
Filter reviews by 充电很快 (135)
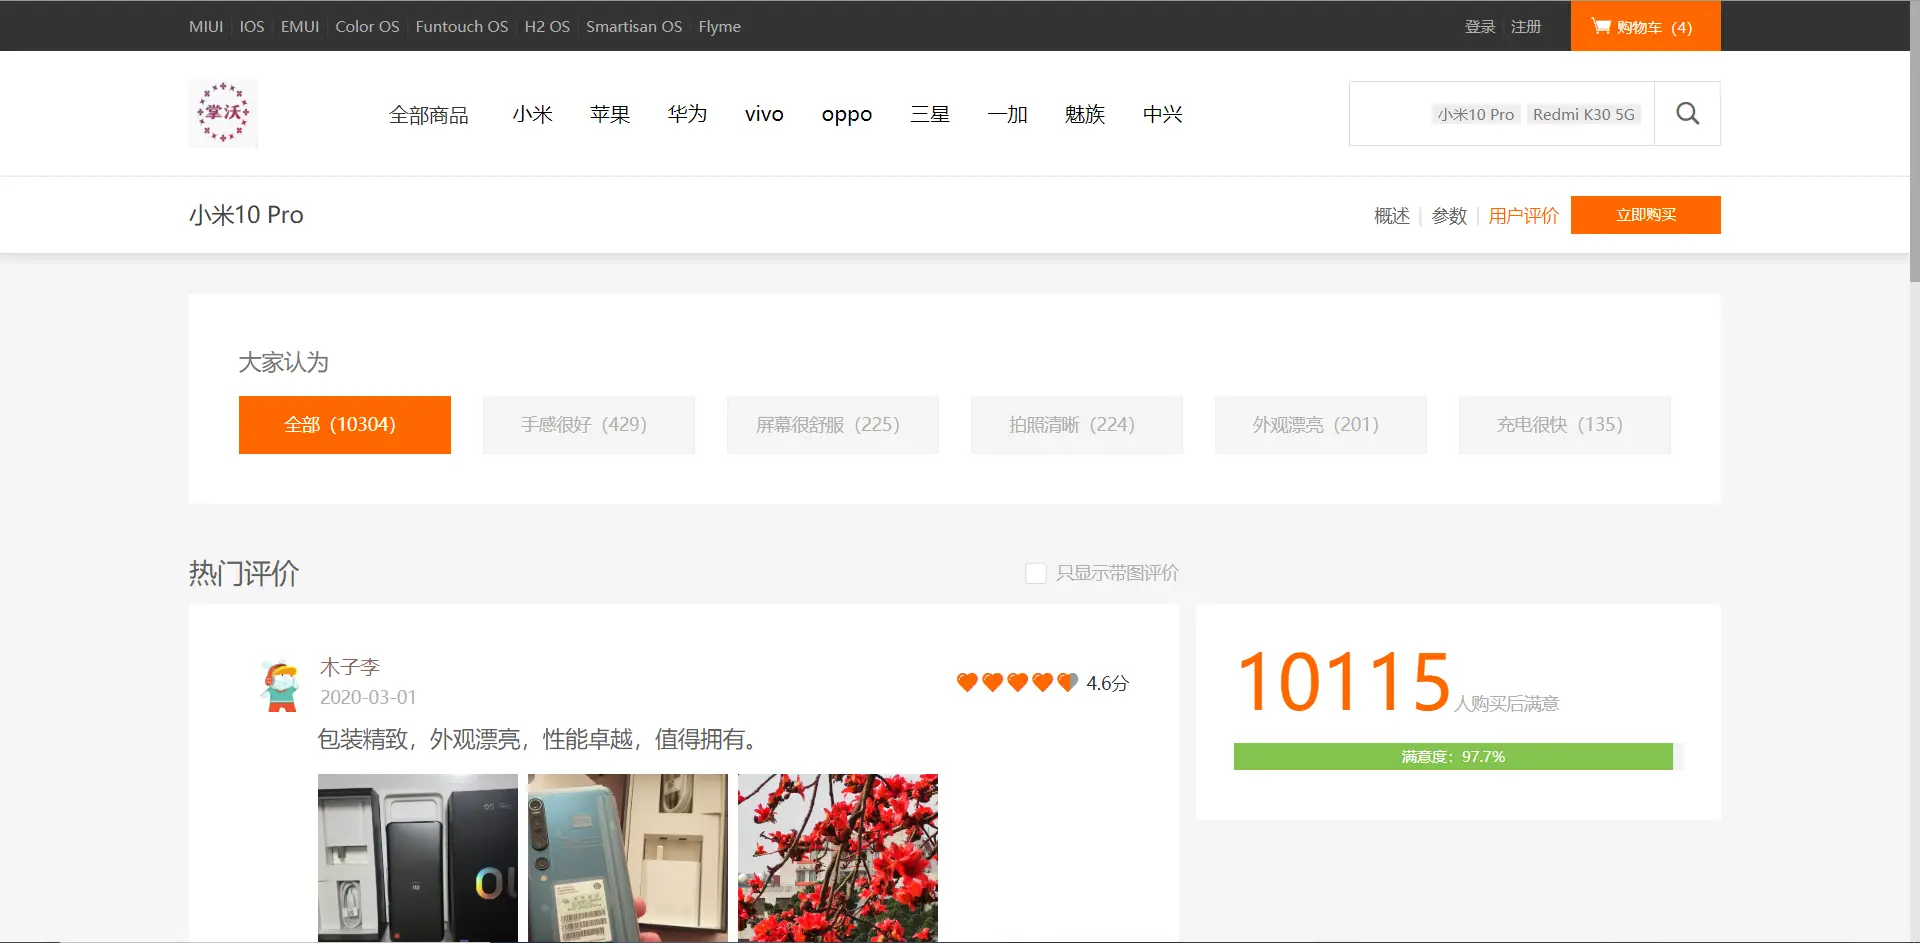coord(1565,425)
